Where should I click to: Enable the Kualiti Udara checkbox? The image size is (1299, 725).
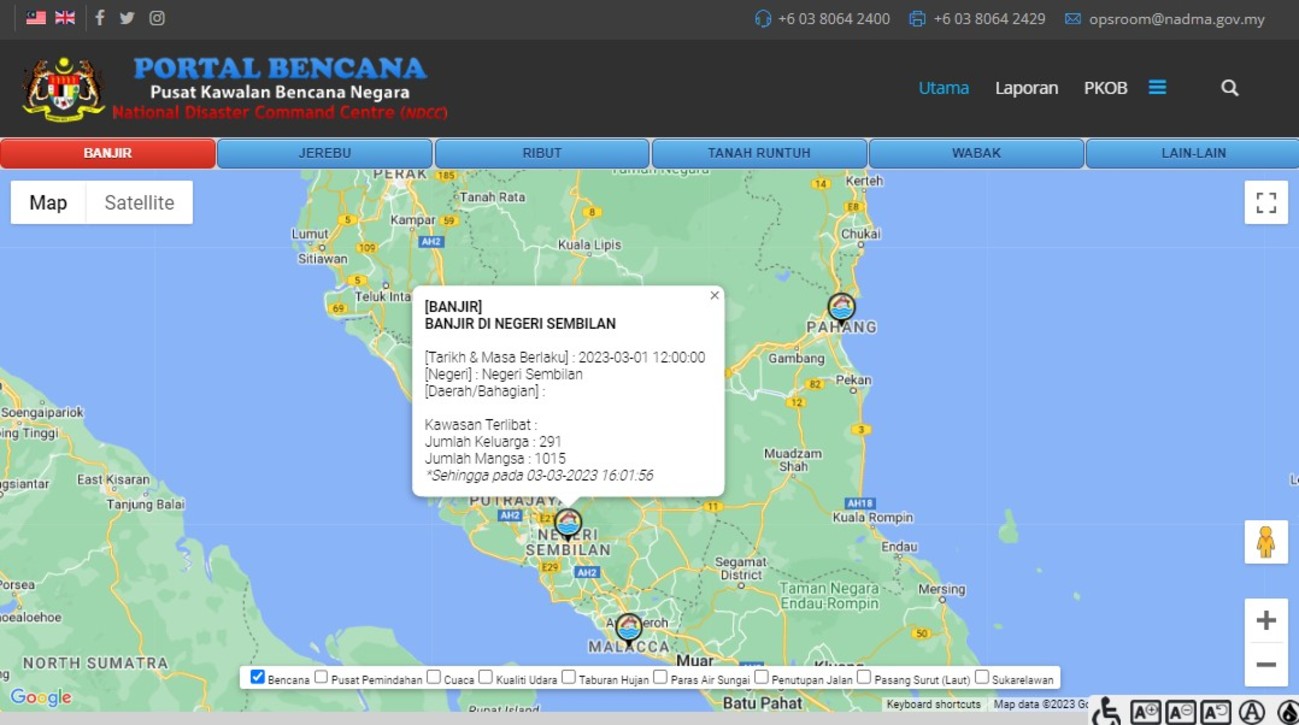click(x=485, y=677)
